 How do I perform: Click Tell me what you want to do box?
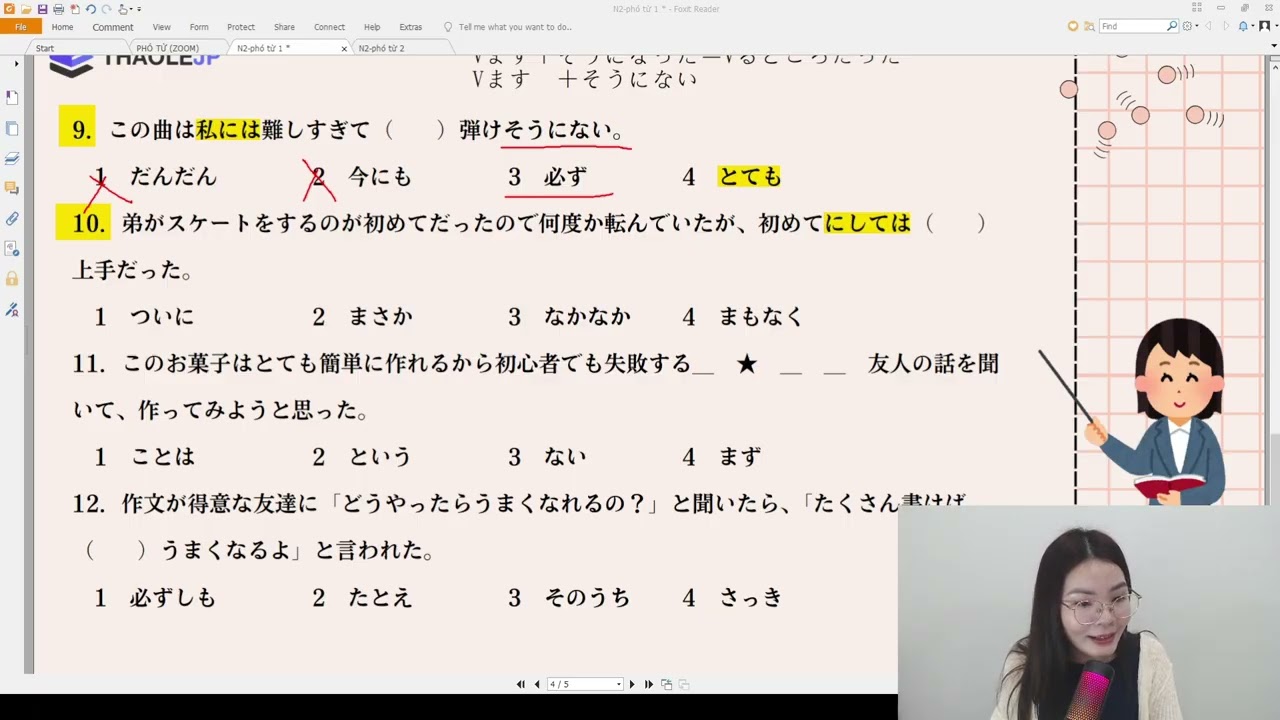[515, 27]
